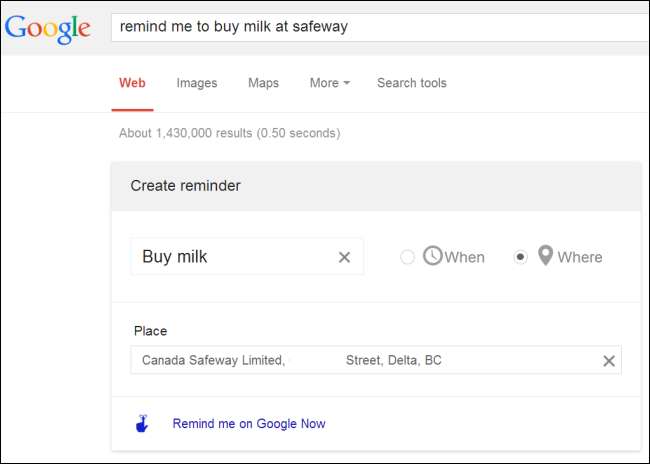Expand the More dropdown menu

329,83
